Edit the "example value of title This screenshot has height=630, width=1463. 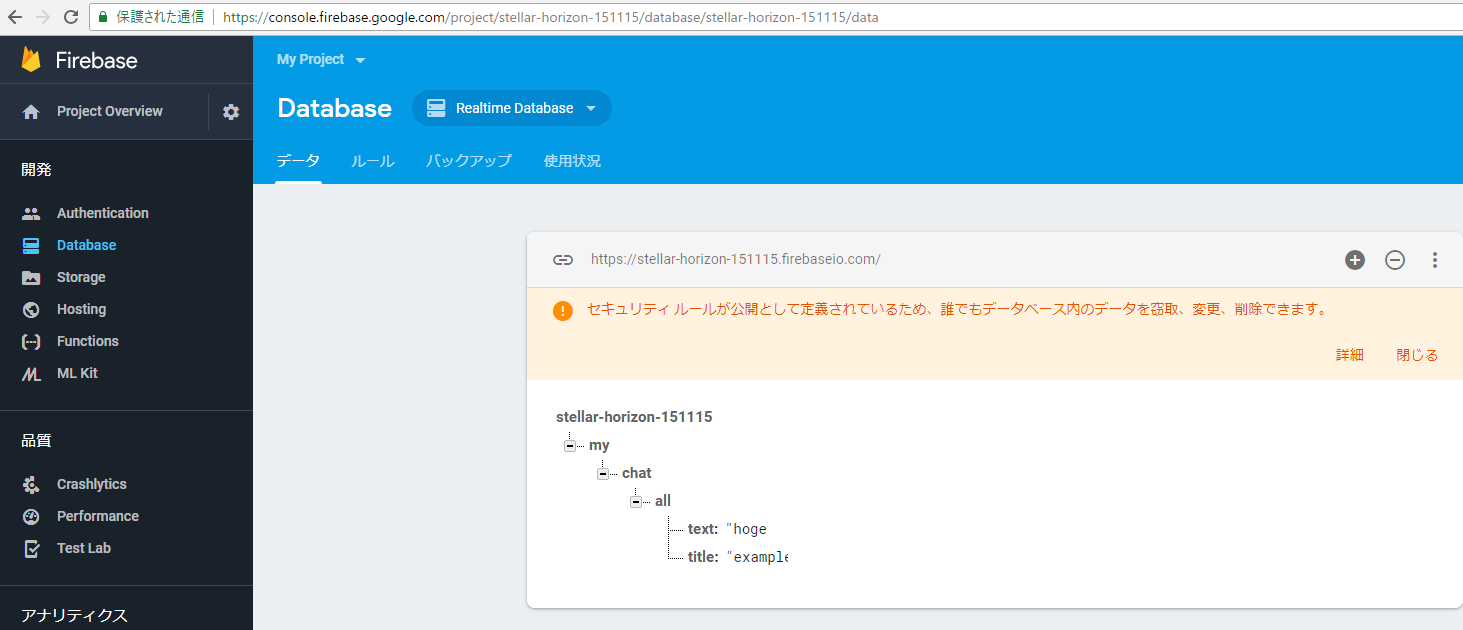[757, 557]
